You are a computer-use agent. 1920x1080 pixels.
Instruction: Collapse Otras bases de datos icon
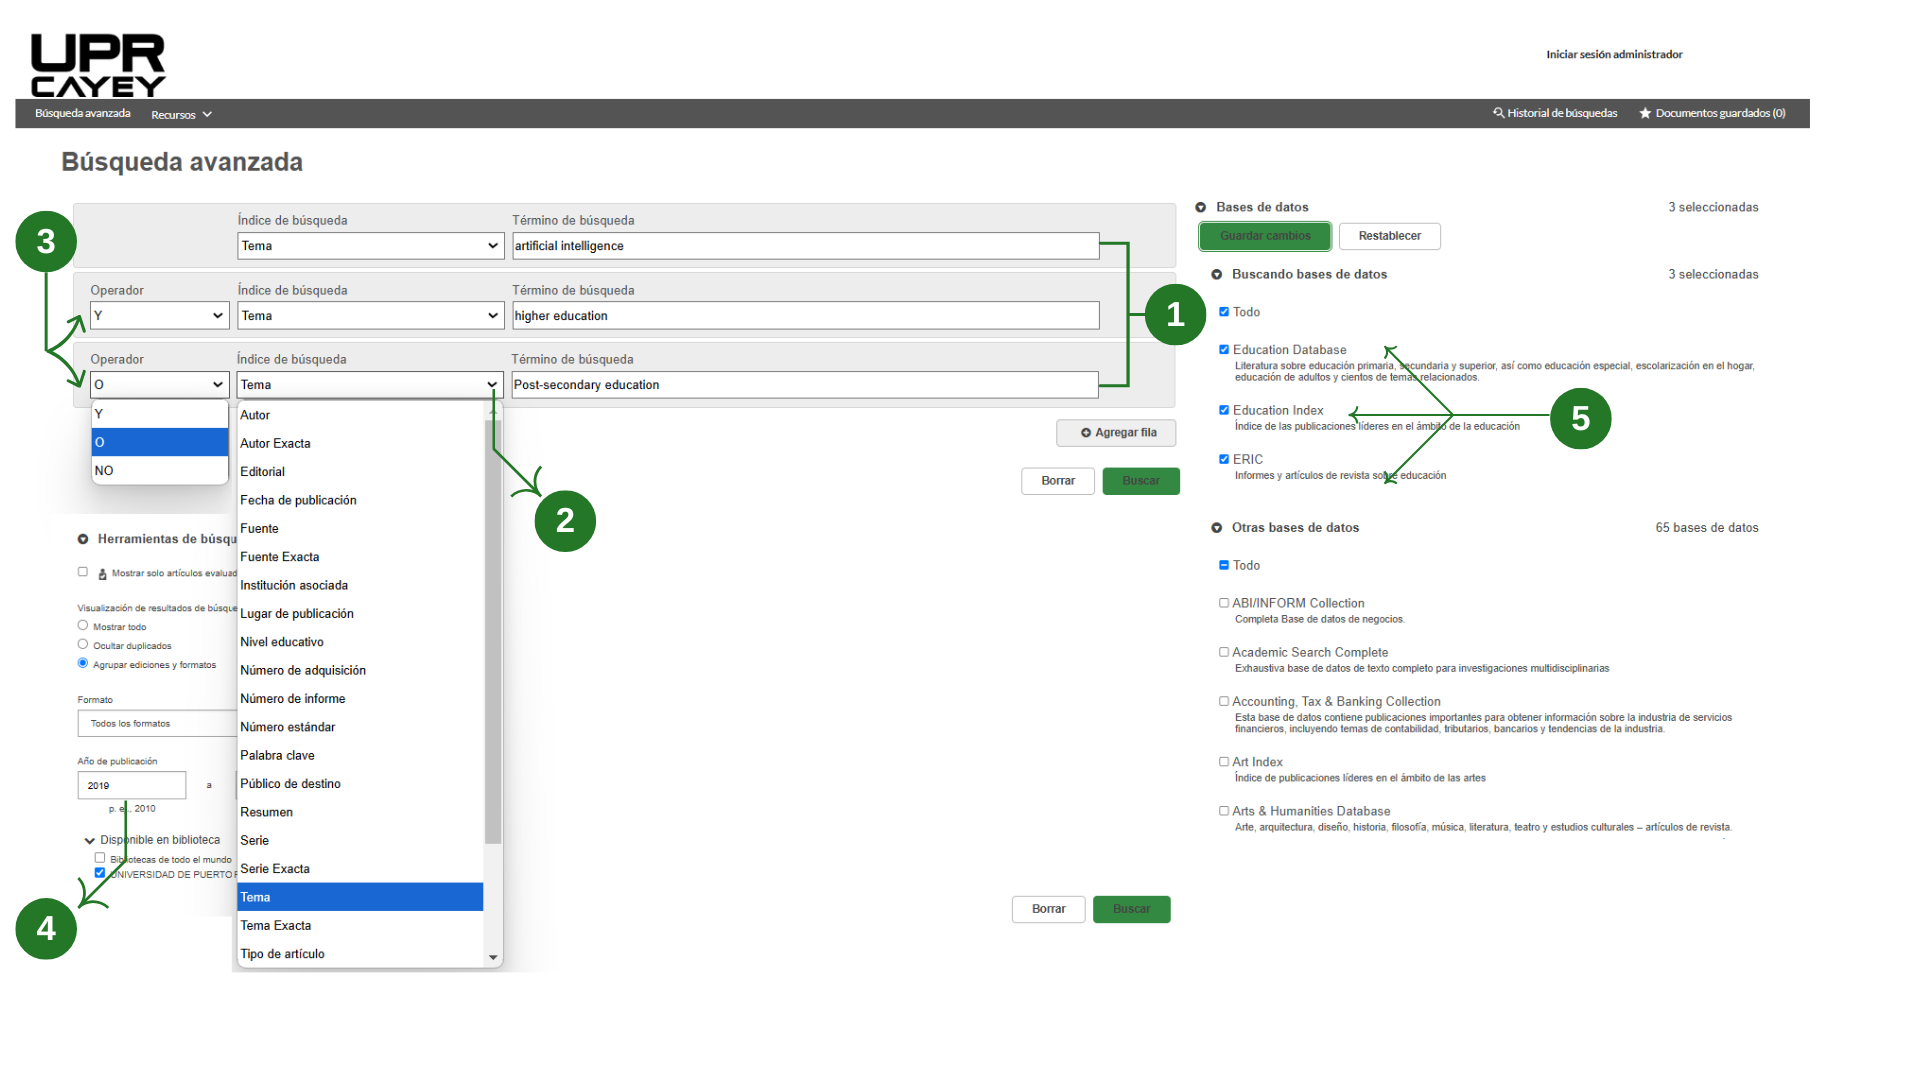click(1217, 528)
